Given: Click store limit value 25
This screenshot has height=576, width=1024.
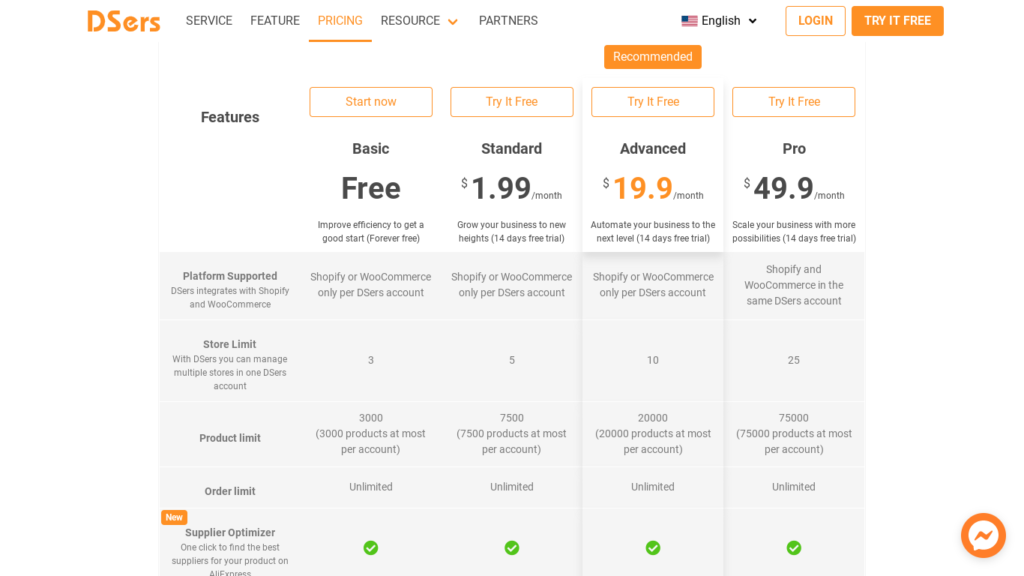Looking at the screenshot, I should pyautogui.click(x=793, y=360).
